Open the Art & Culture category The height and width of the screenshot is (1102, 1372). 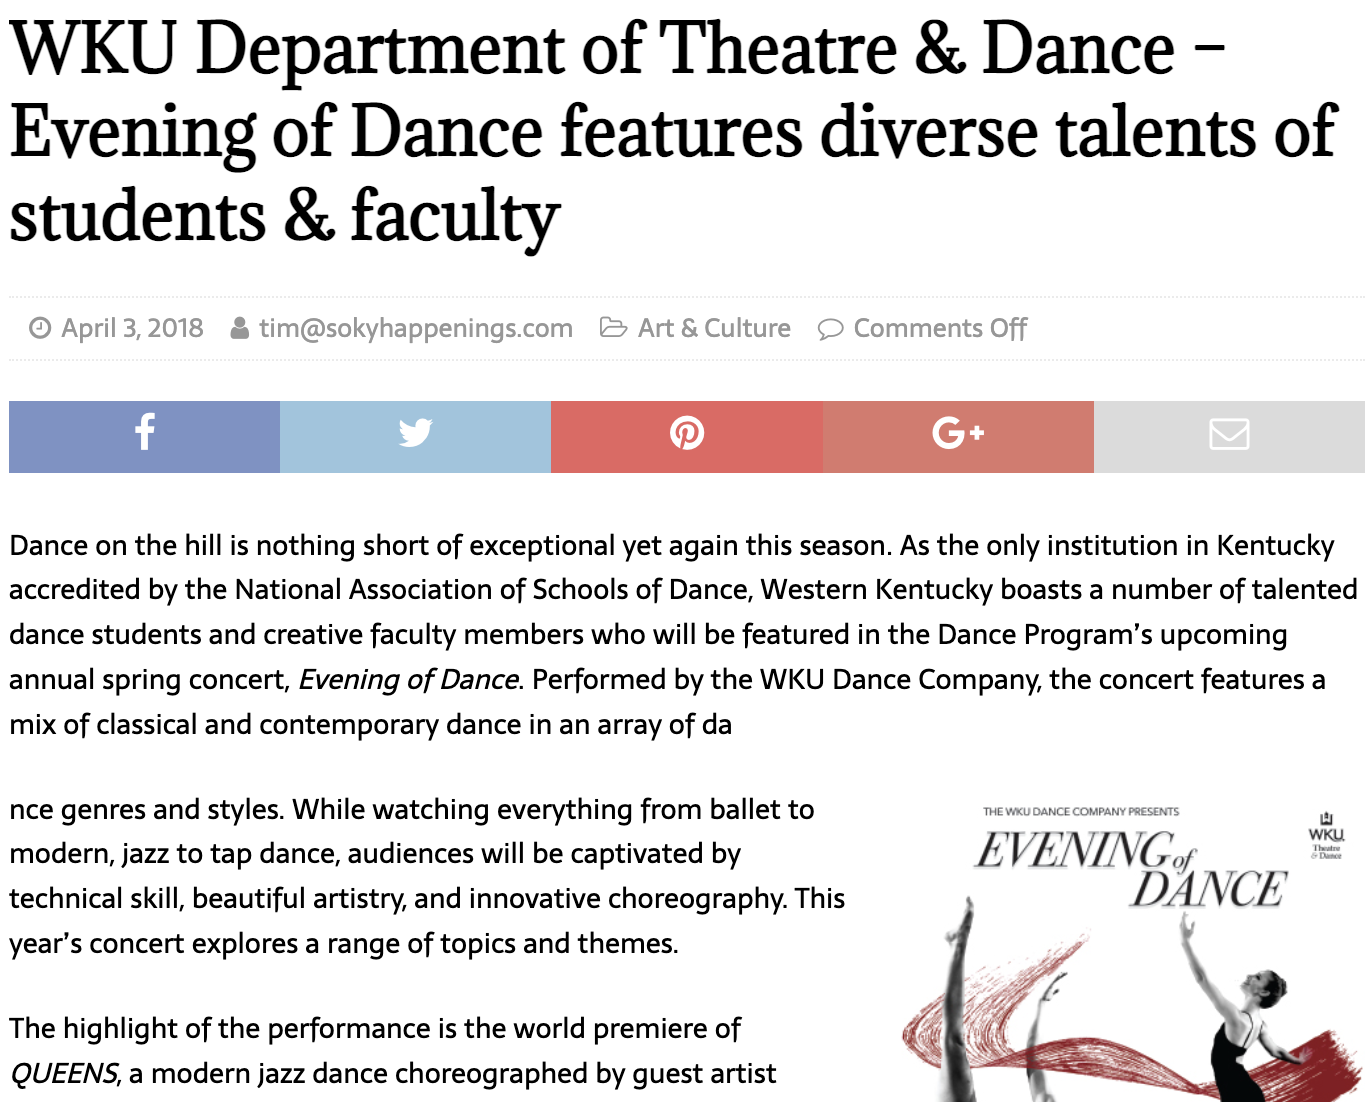(x=714, y=327)
